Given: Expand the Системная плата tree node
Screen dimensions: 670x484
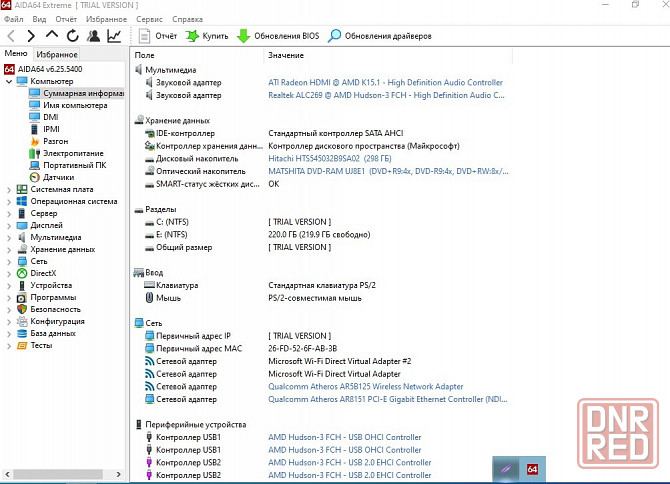Looking at the screenshot, I should tap(9, 189).
